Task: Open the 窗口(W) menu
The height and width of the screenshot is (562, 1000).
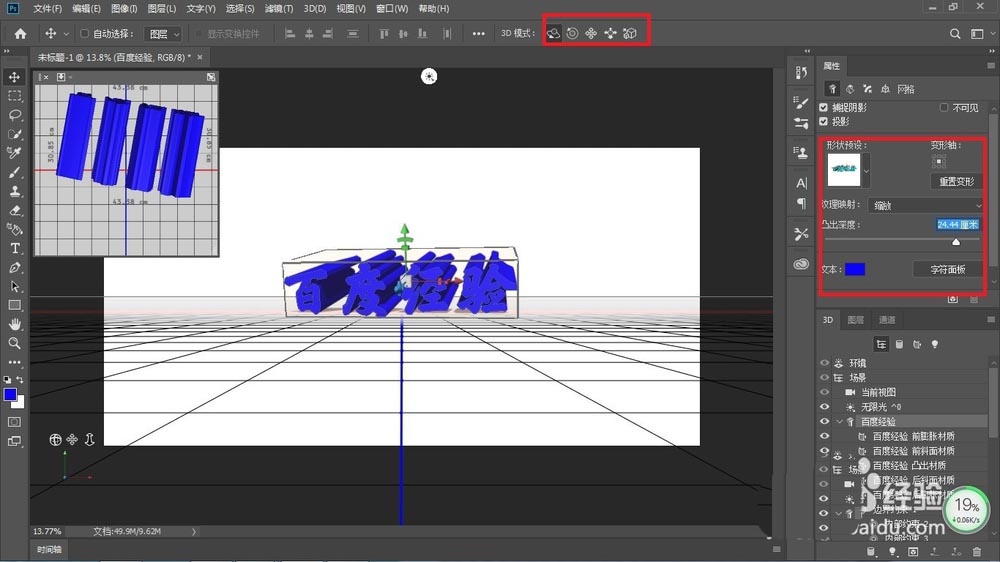Action: point(392,8)
